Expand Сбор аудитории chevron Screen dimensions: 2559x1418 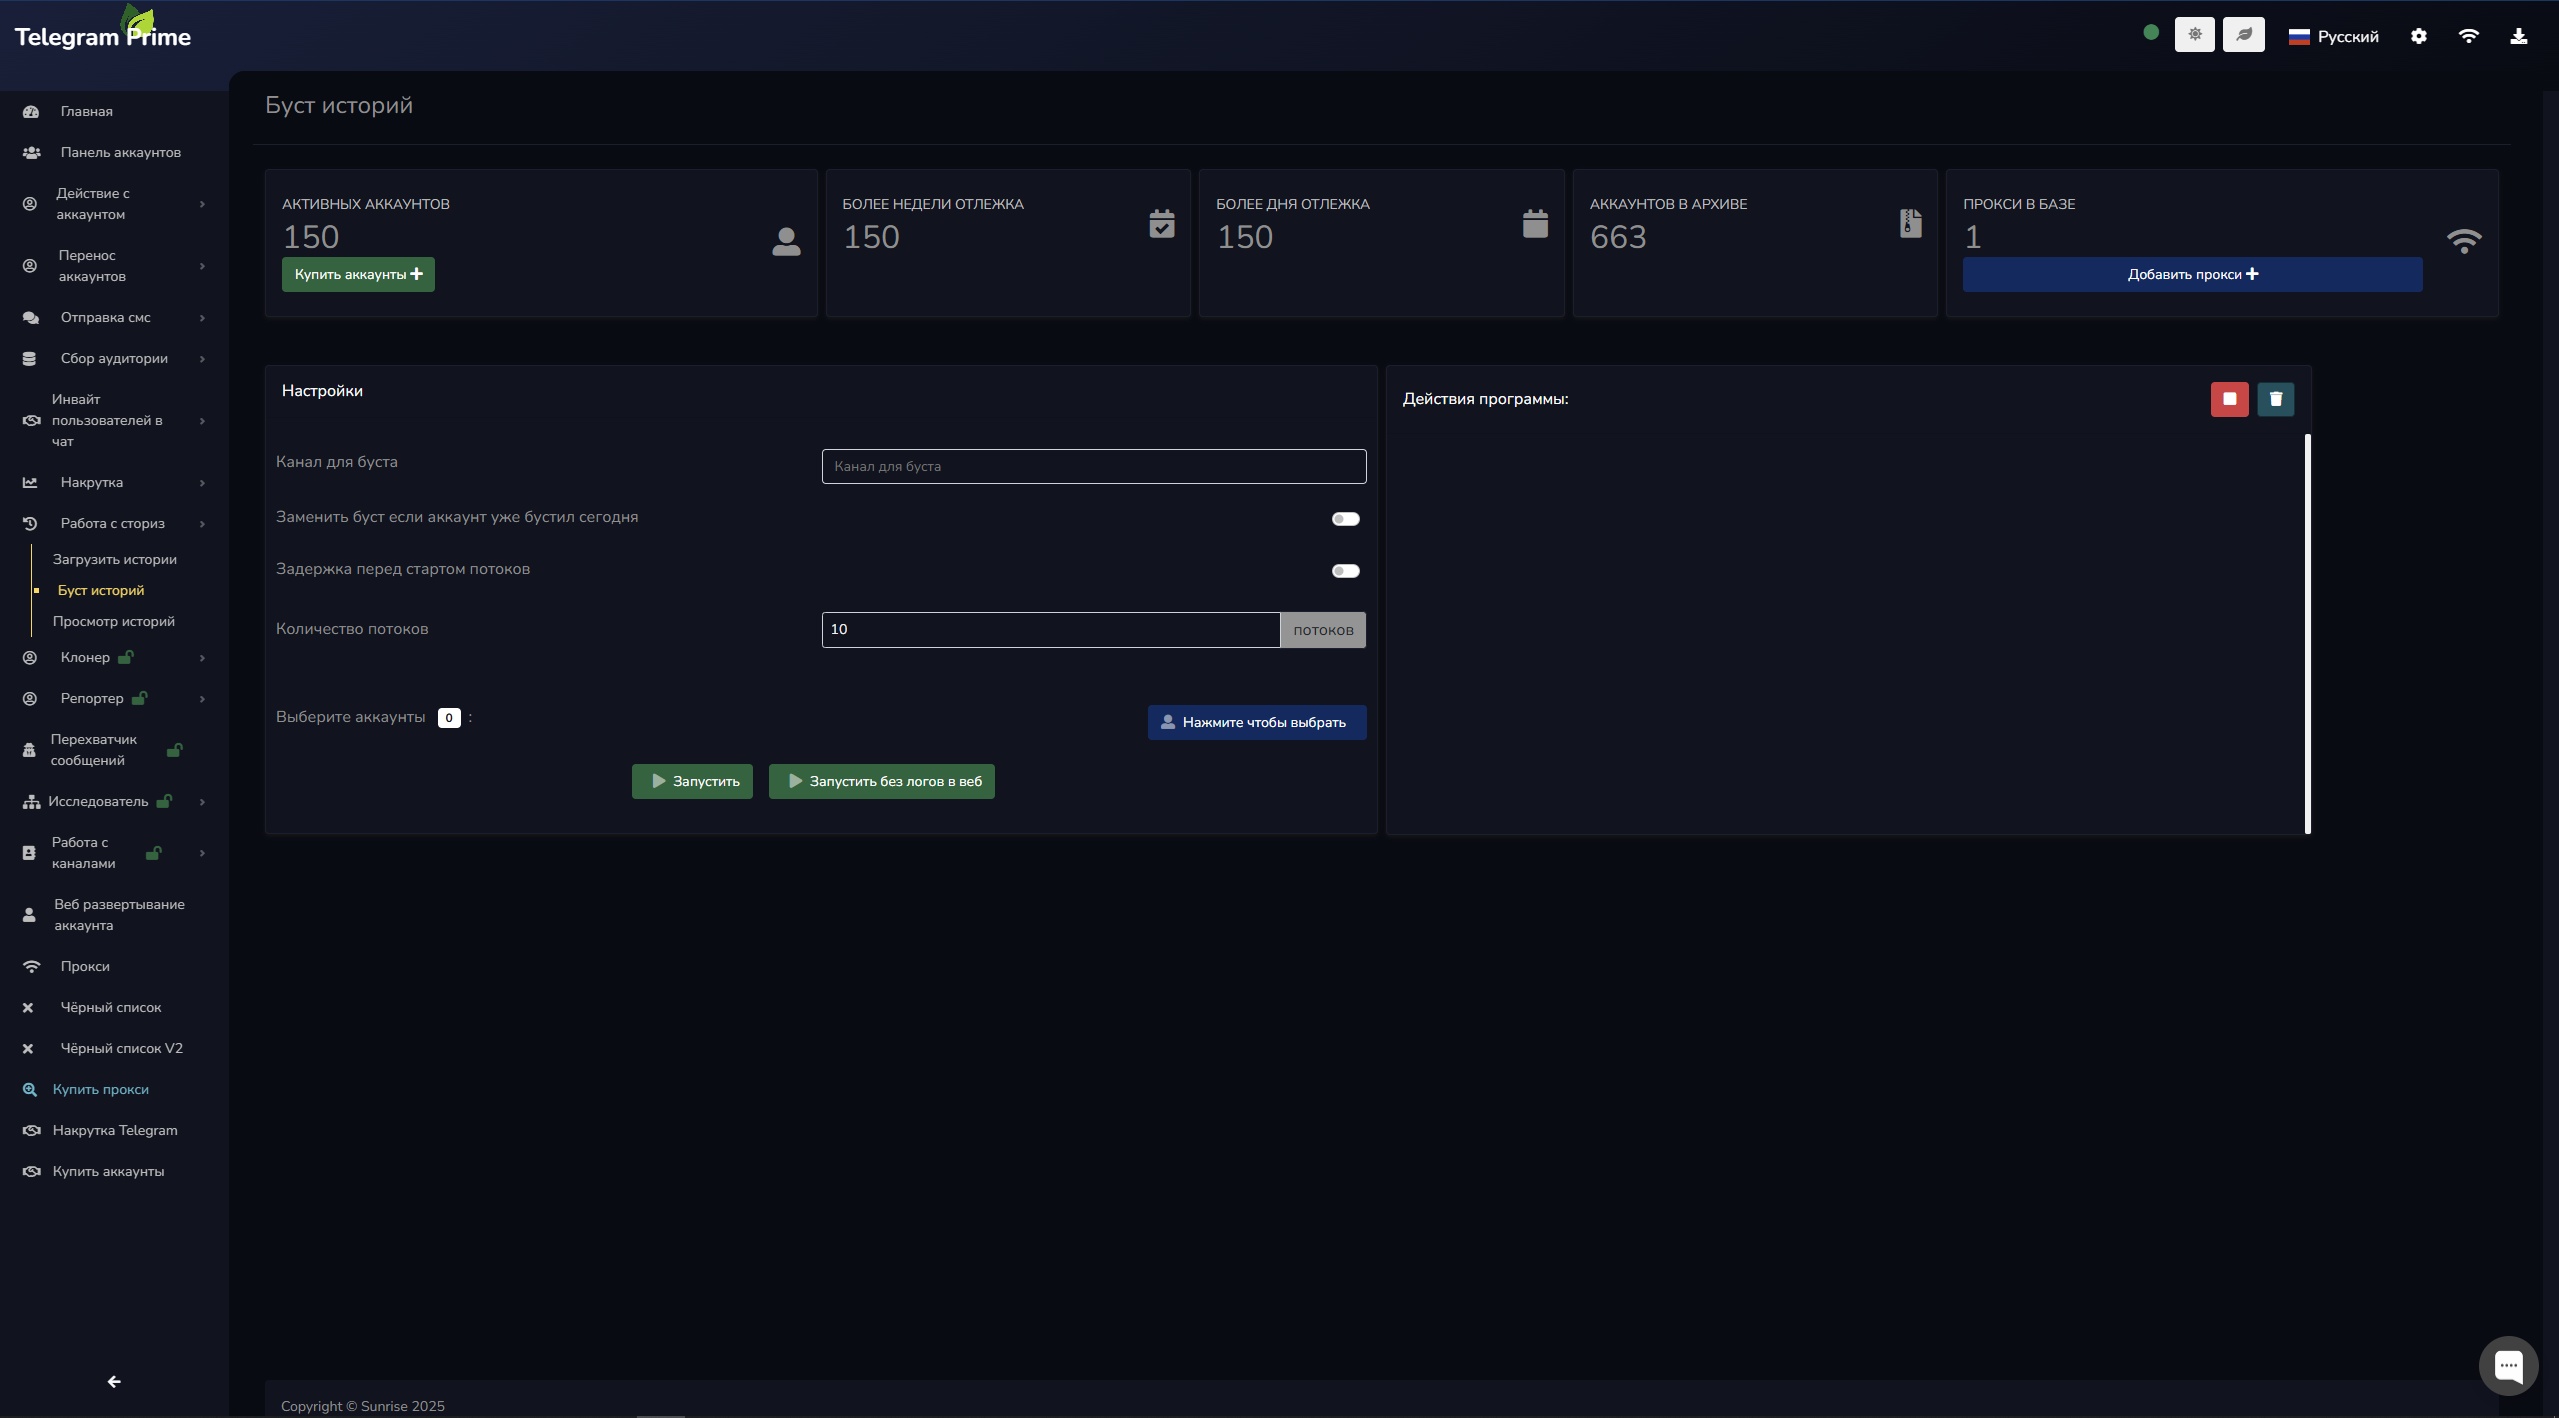(x=202, y=359)
